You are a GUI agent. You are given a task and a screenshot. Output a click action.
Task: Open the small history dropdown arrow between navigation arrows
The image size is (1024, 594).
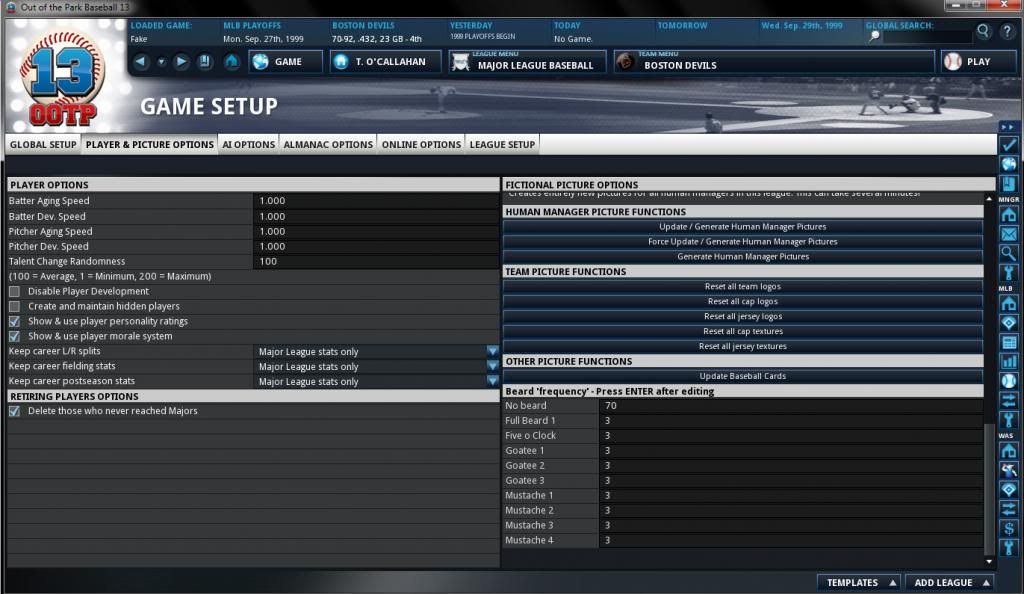[x=161, y=62]
